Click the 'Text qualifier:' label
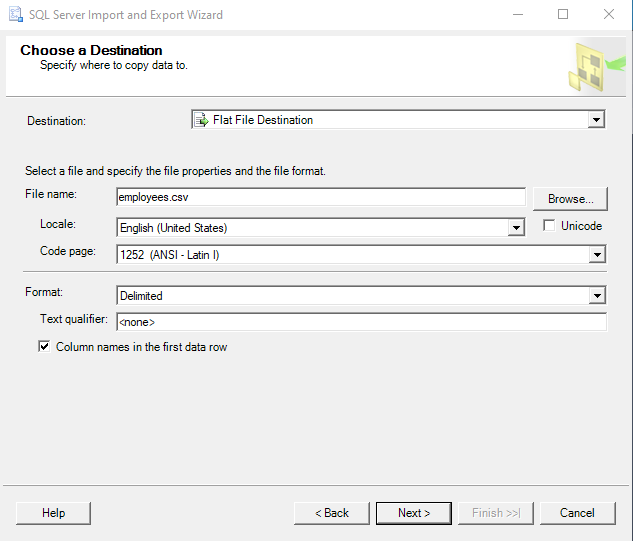The width and height of the screenshot is (633, 541). coord(74,319)
